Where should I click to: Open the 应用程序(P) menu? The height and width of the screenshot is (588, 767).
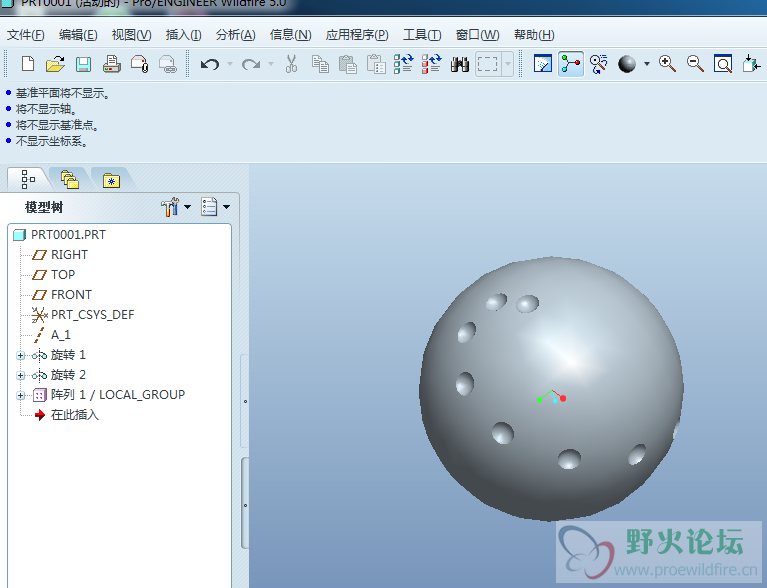(x=357, y=35)
